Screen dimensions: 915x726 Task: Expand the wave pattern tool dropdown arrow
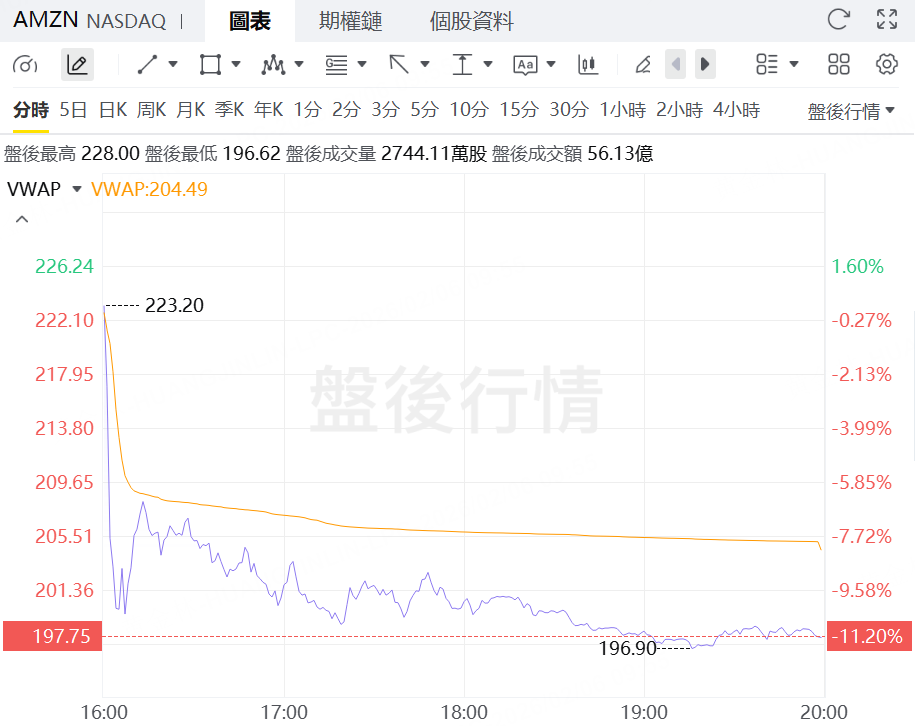coord(299,64)
